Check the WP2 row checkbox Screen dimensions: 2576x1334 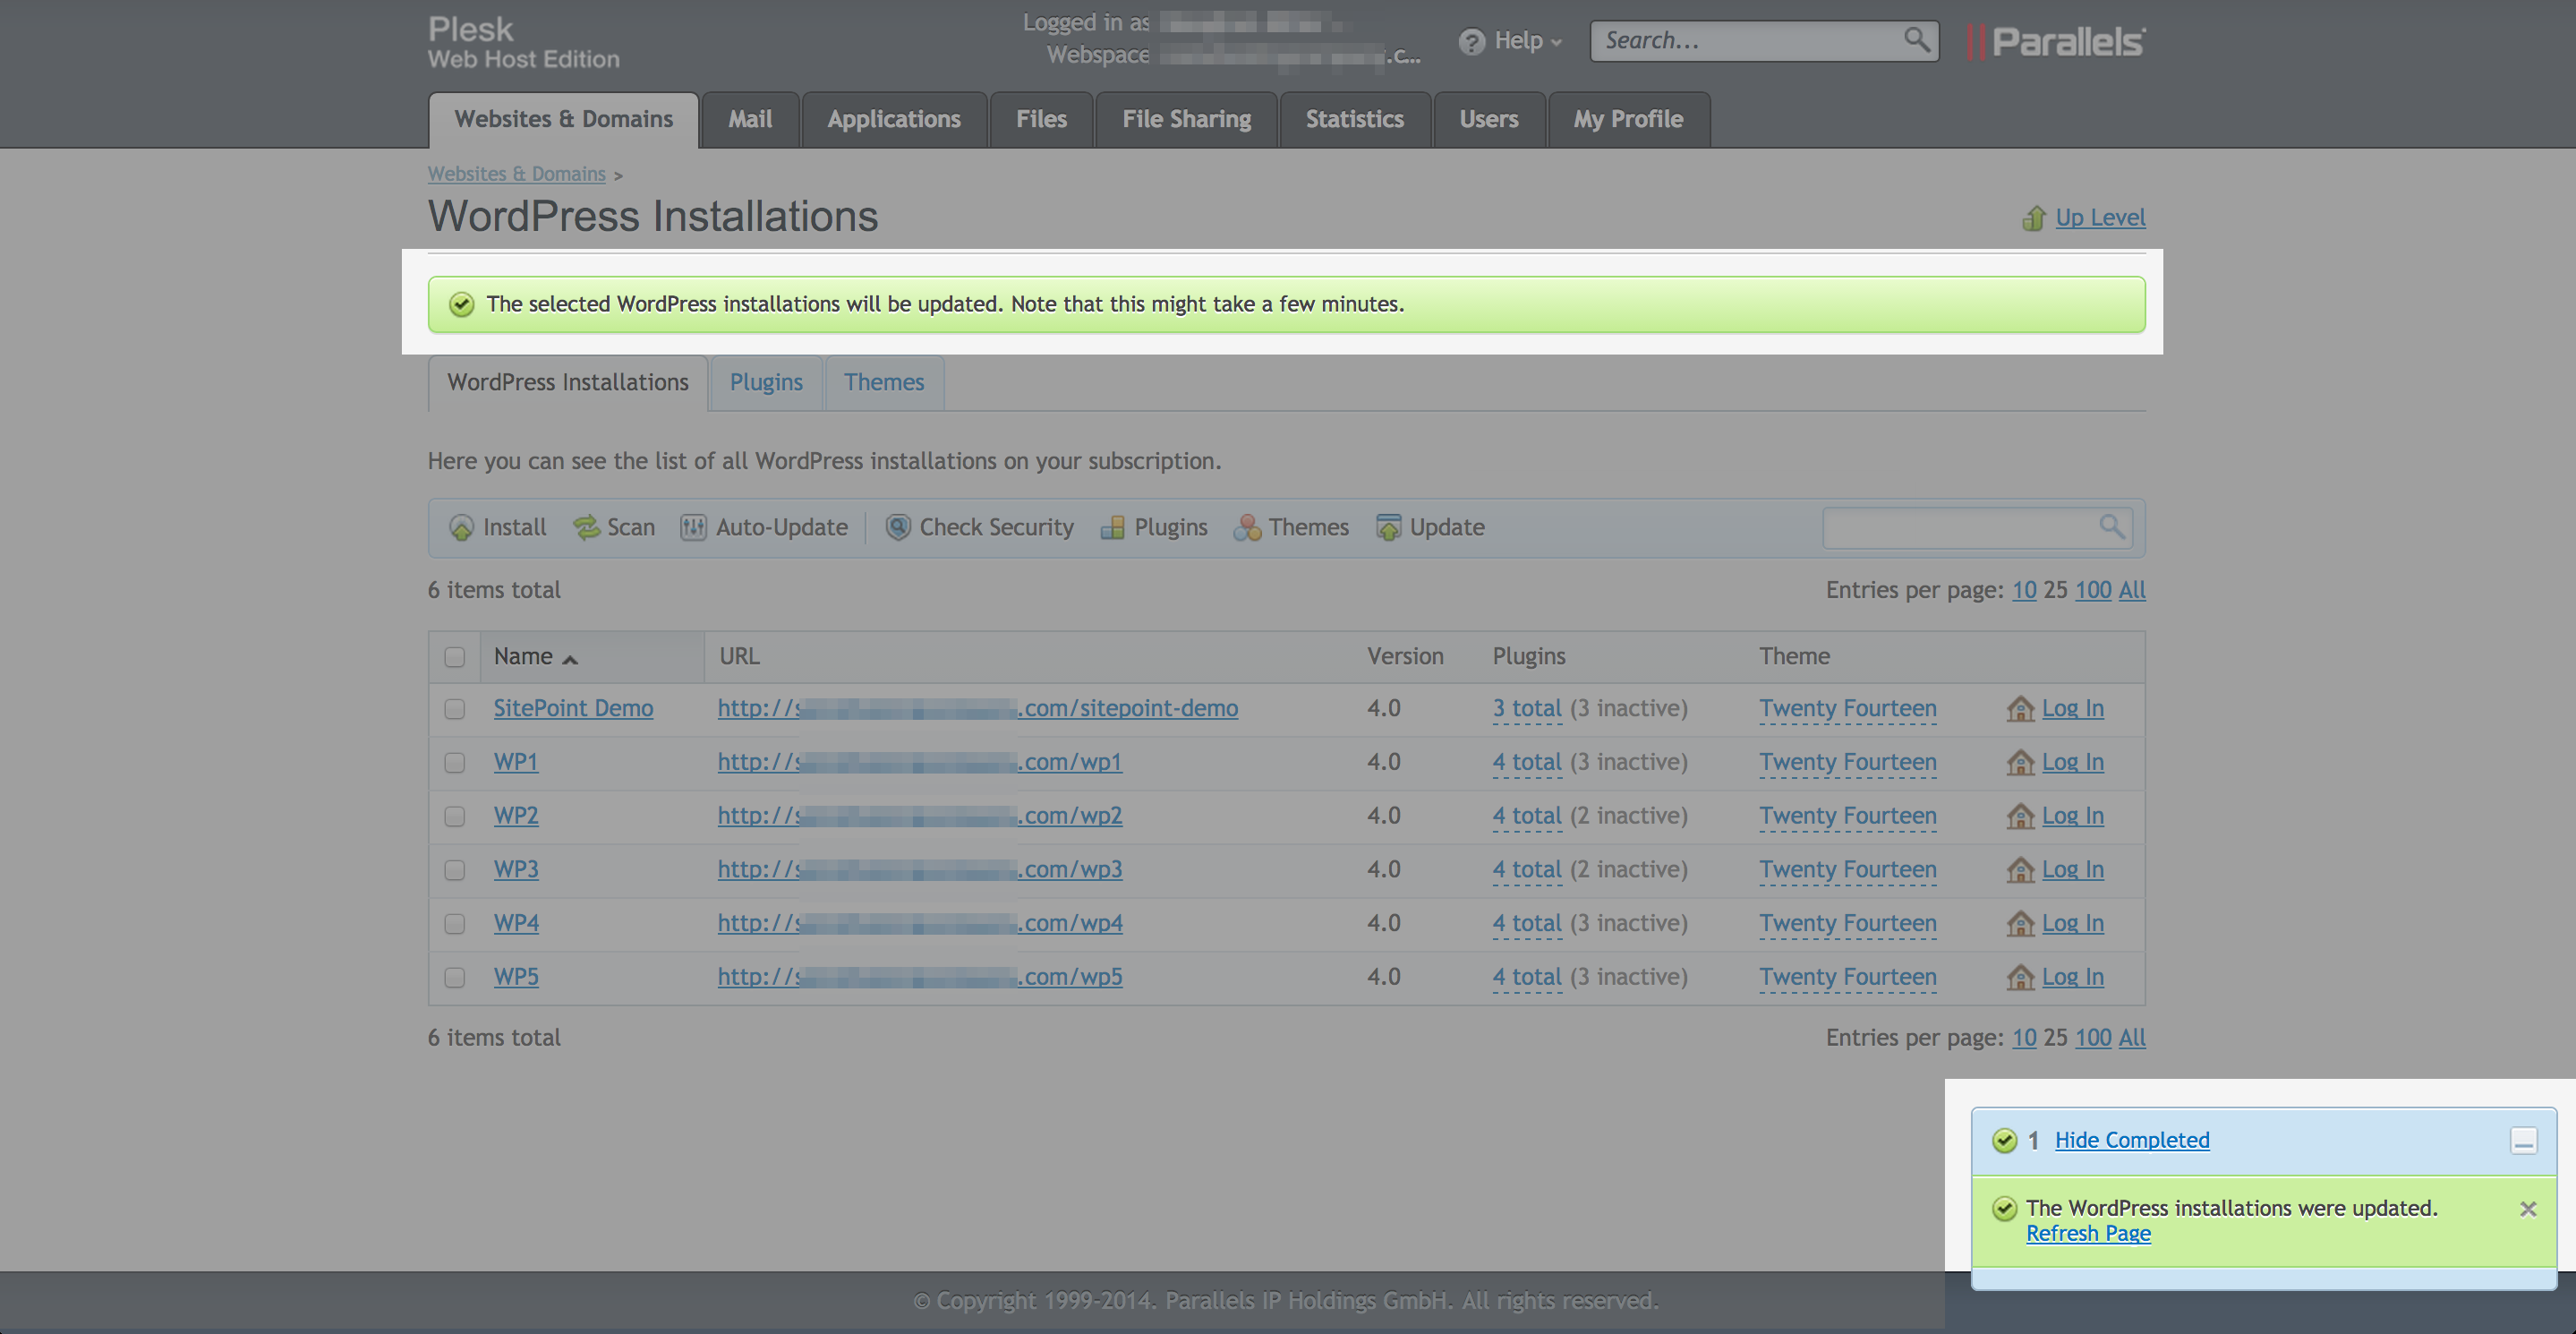tap(455, 816)
